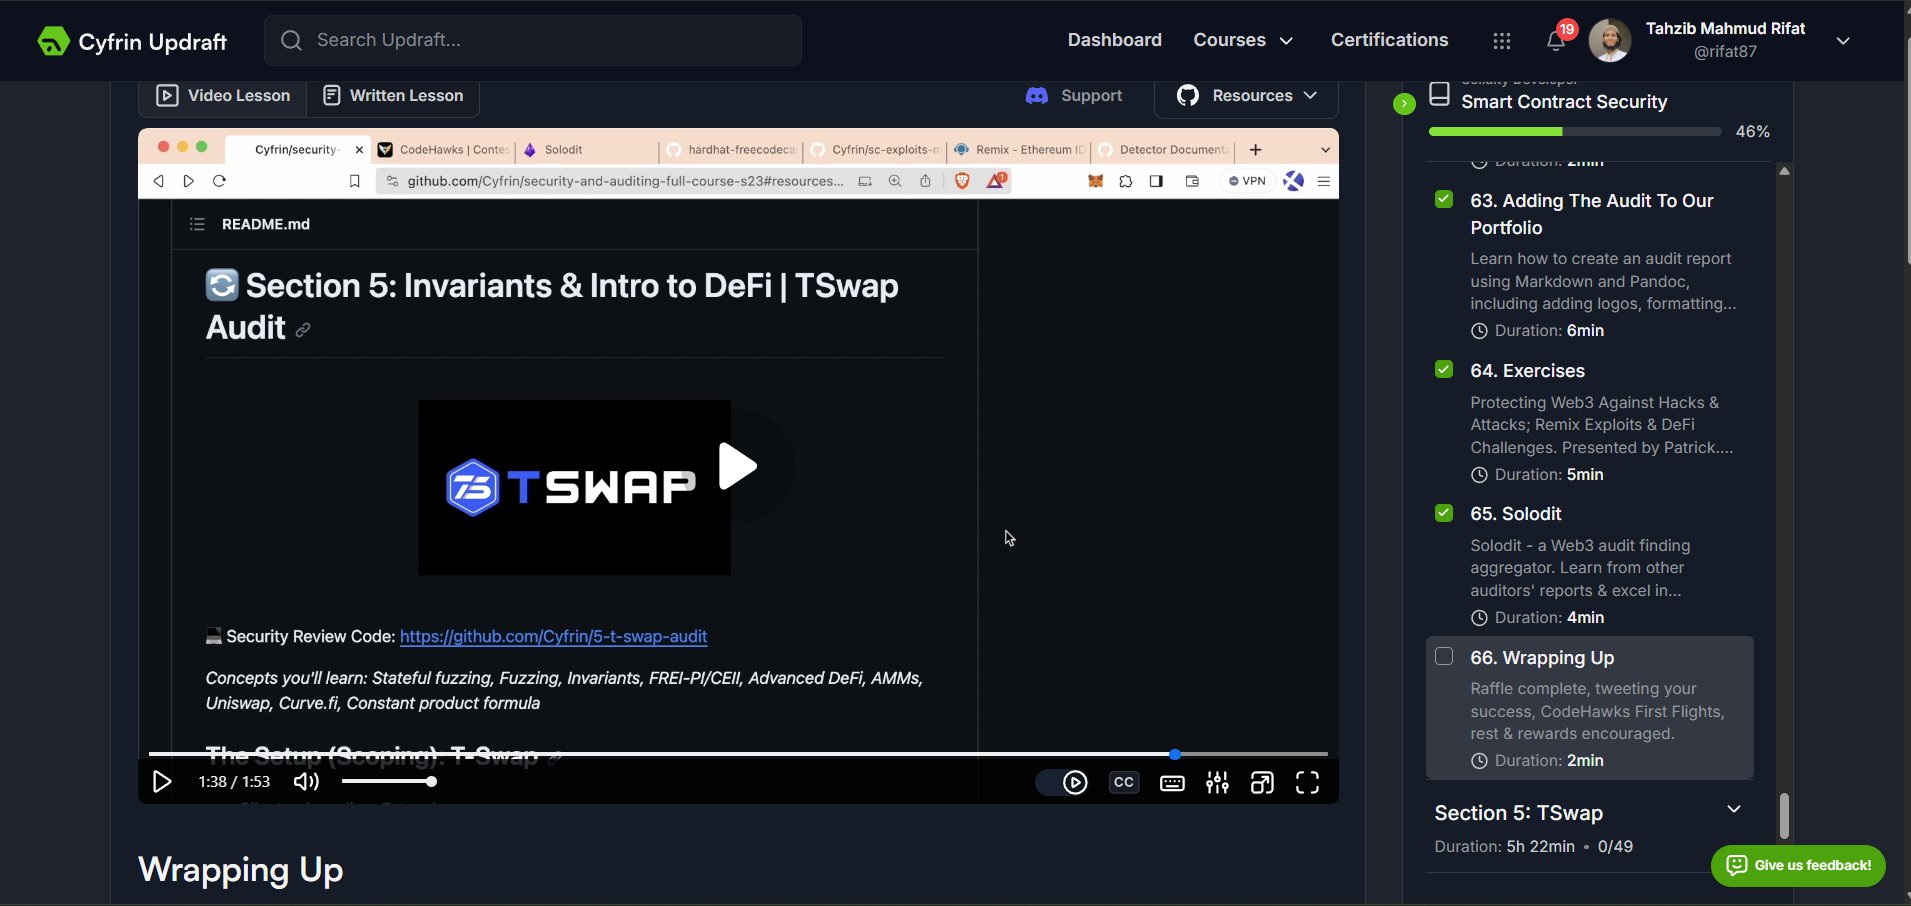Open the Resources dropdown
The height and width of the screenshot is (906, 1911).
tap(1246, 96)
